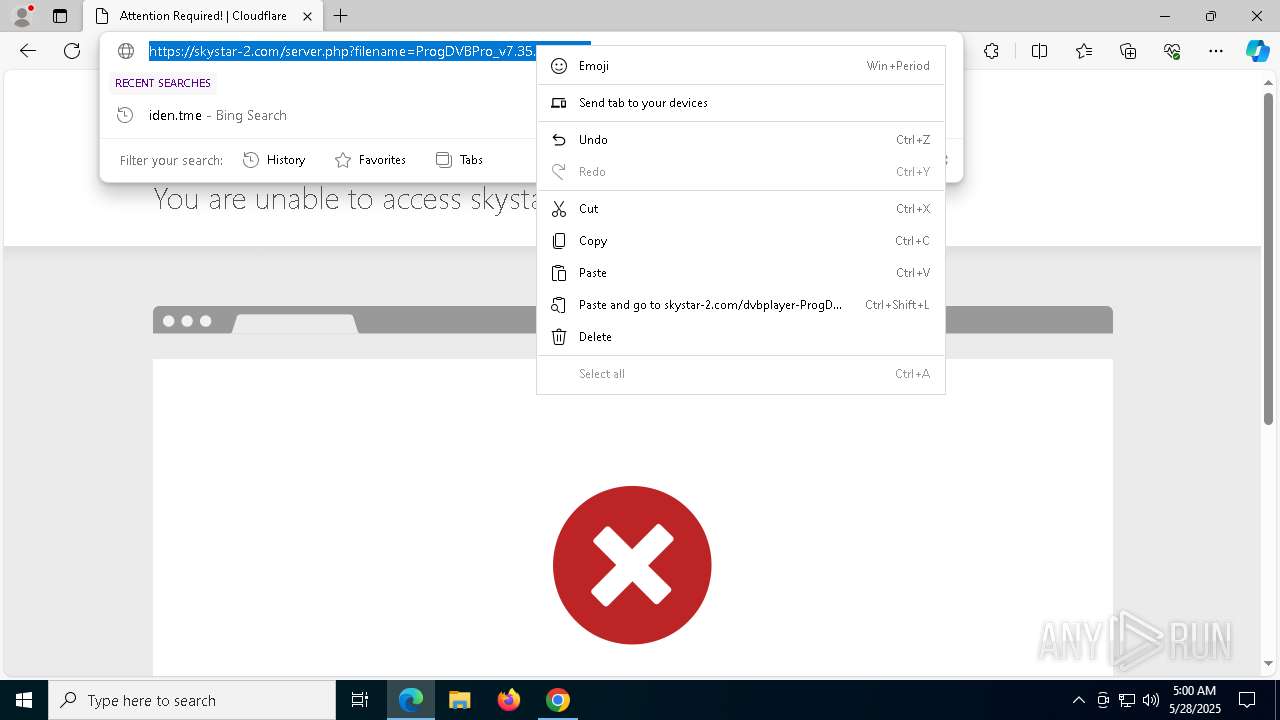Open the browser profile icon
The height and width of the screenshot is (720, 1280).
pos(22,16)
